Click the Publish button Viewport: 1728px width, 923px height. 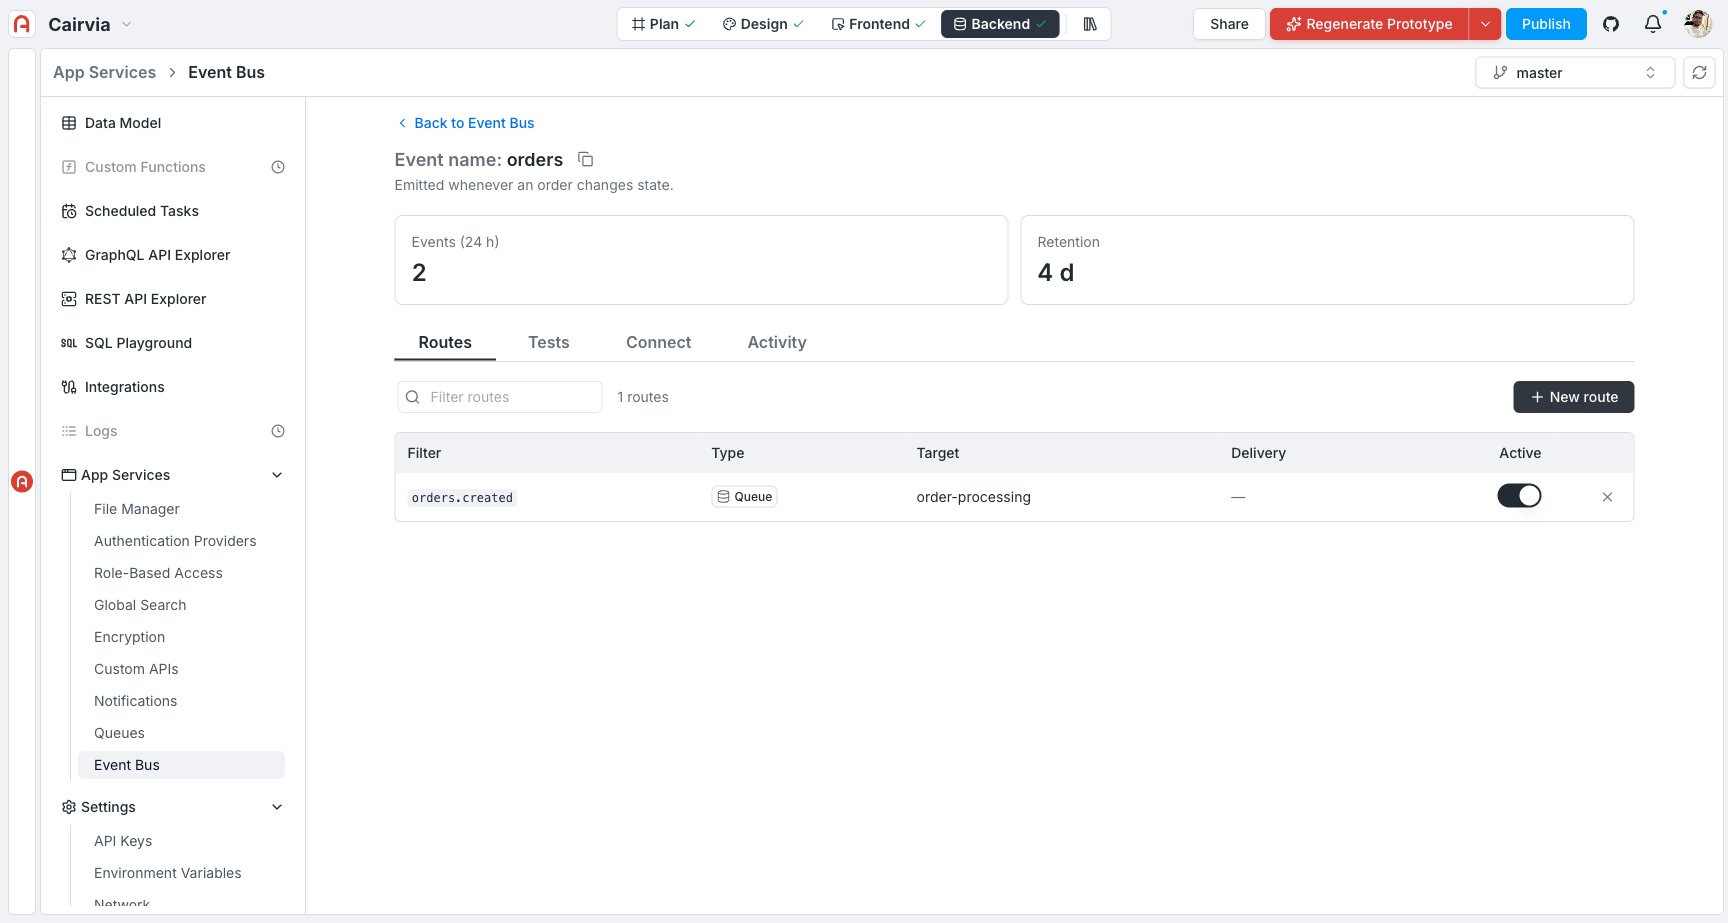coord(1546,24)
